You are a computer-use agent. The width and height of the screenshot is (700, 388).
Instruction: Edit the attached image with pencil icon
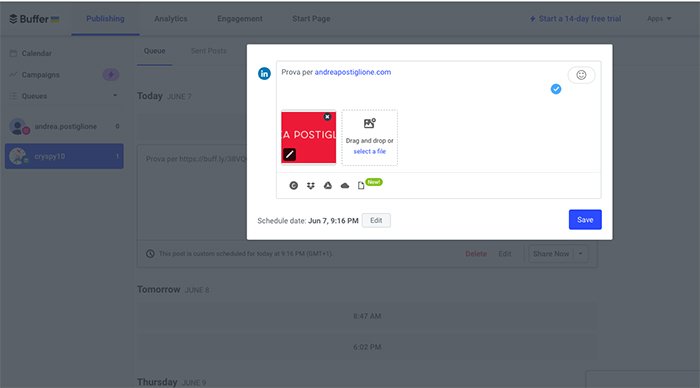coord(289,154)
